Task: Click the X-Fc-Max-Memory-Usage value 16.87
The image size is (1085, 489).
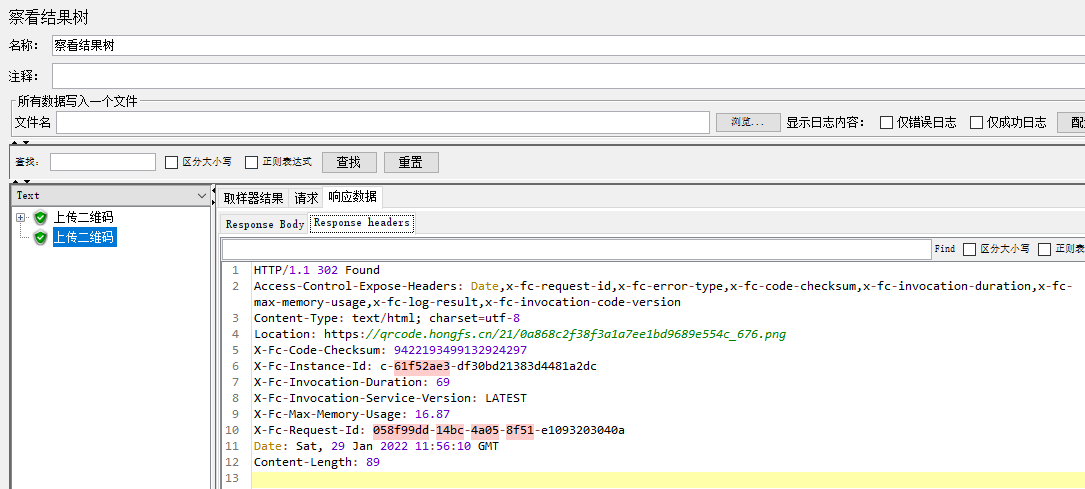Action: [x=432, y=414]
